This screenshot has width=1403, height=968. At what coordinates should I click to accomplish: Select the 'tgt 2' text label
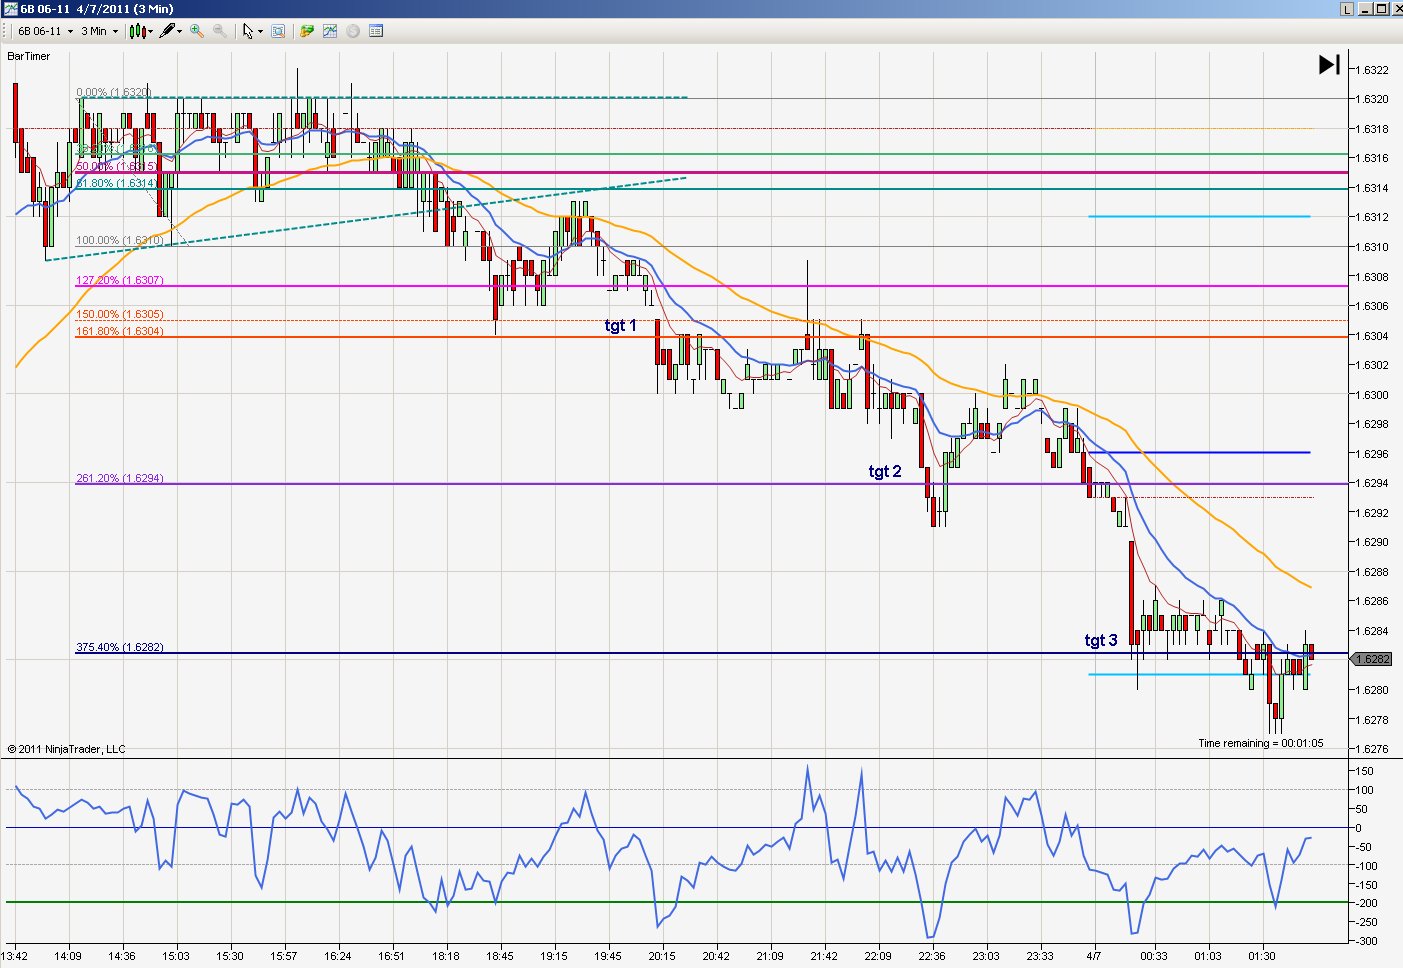(885, 471)
